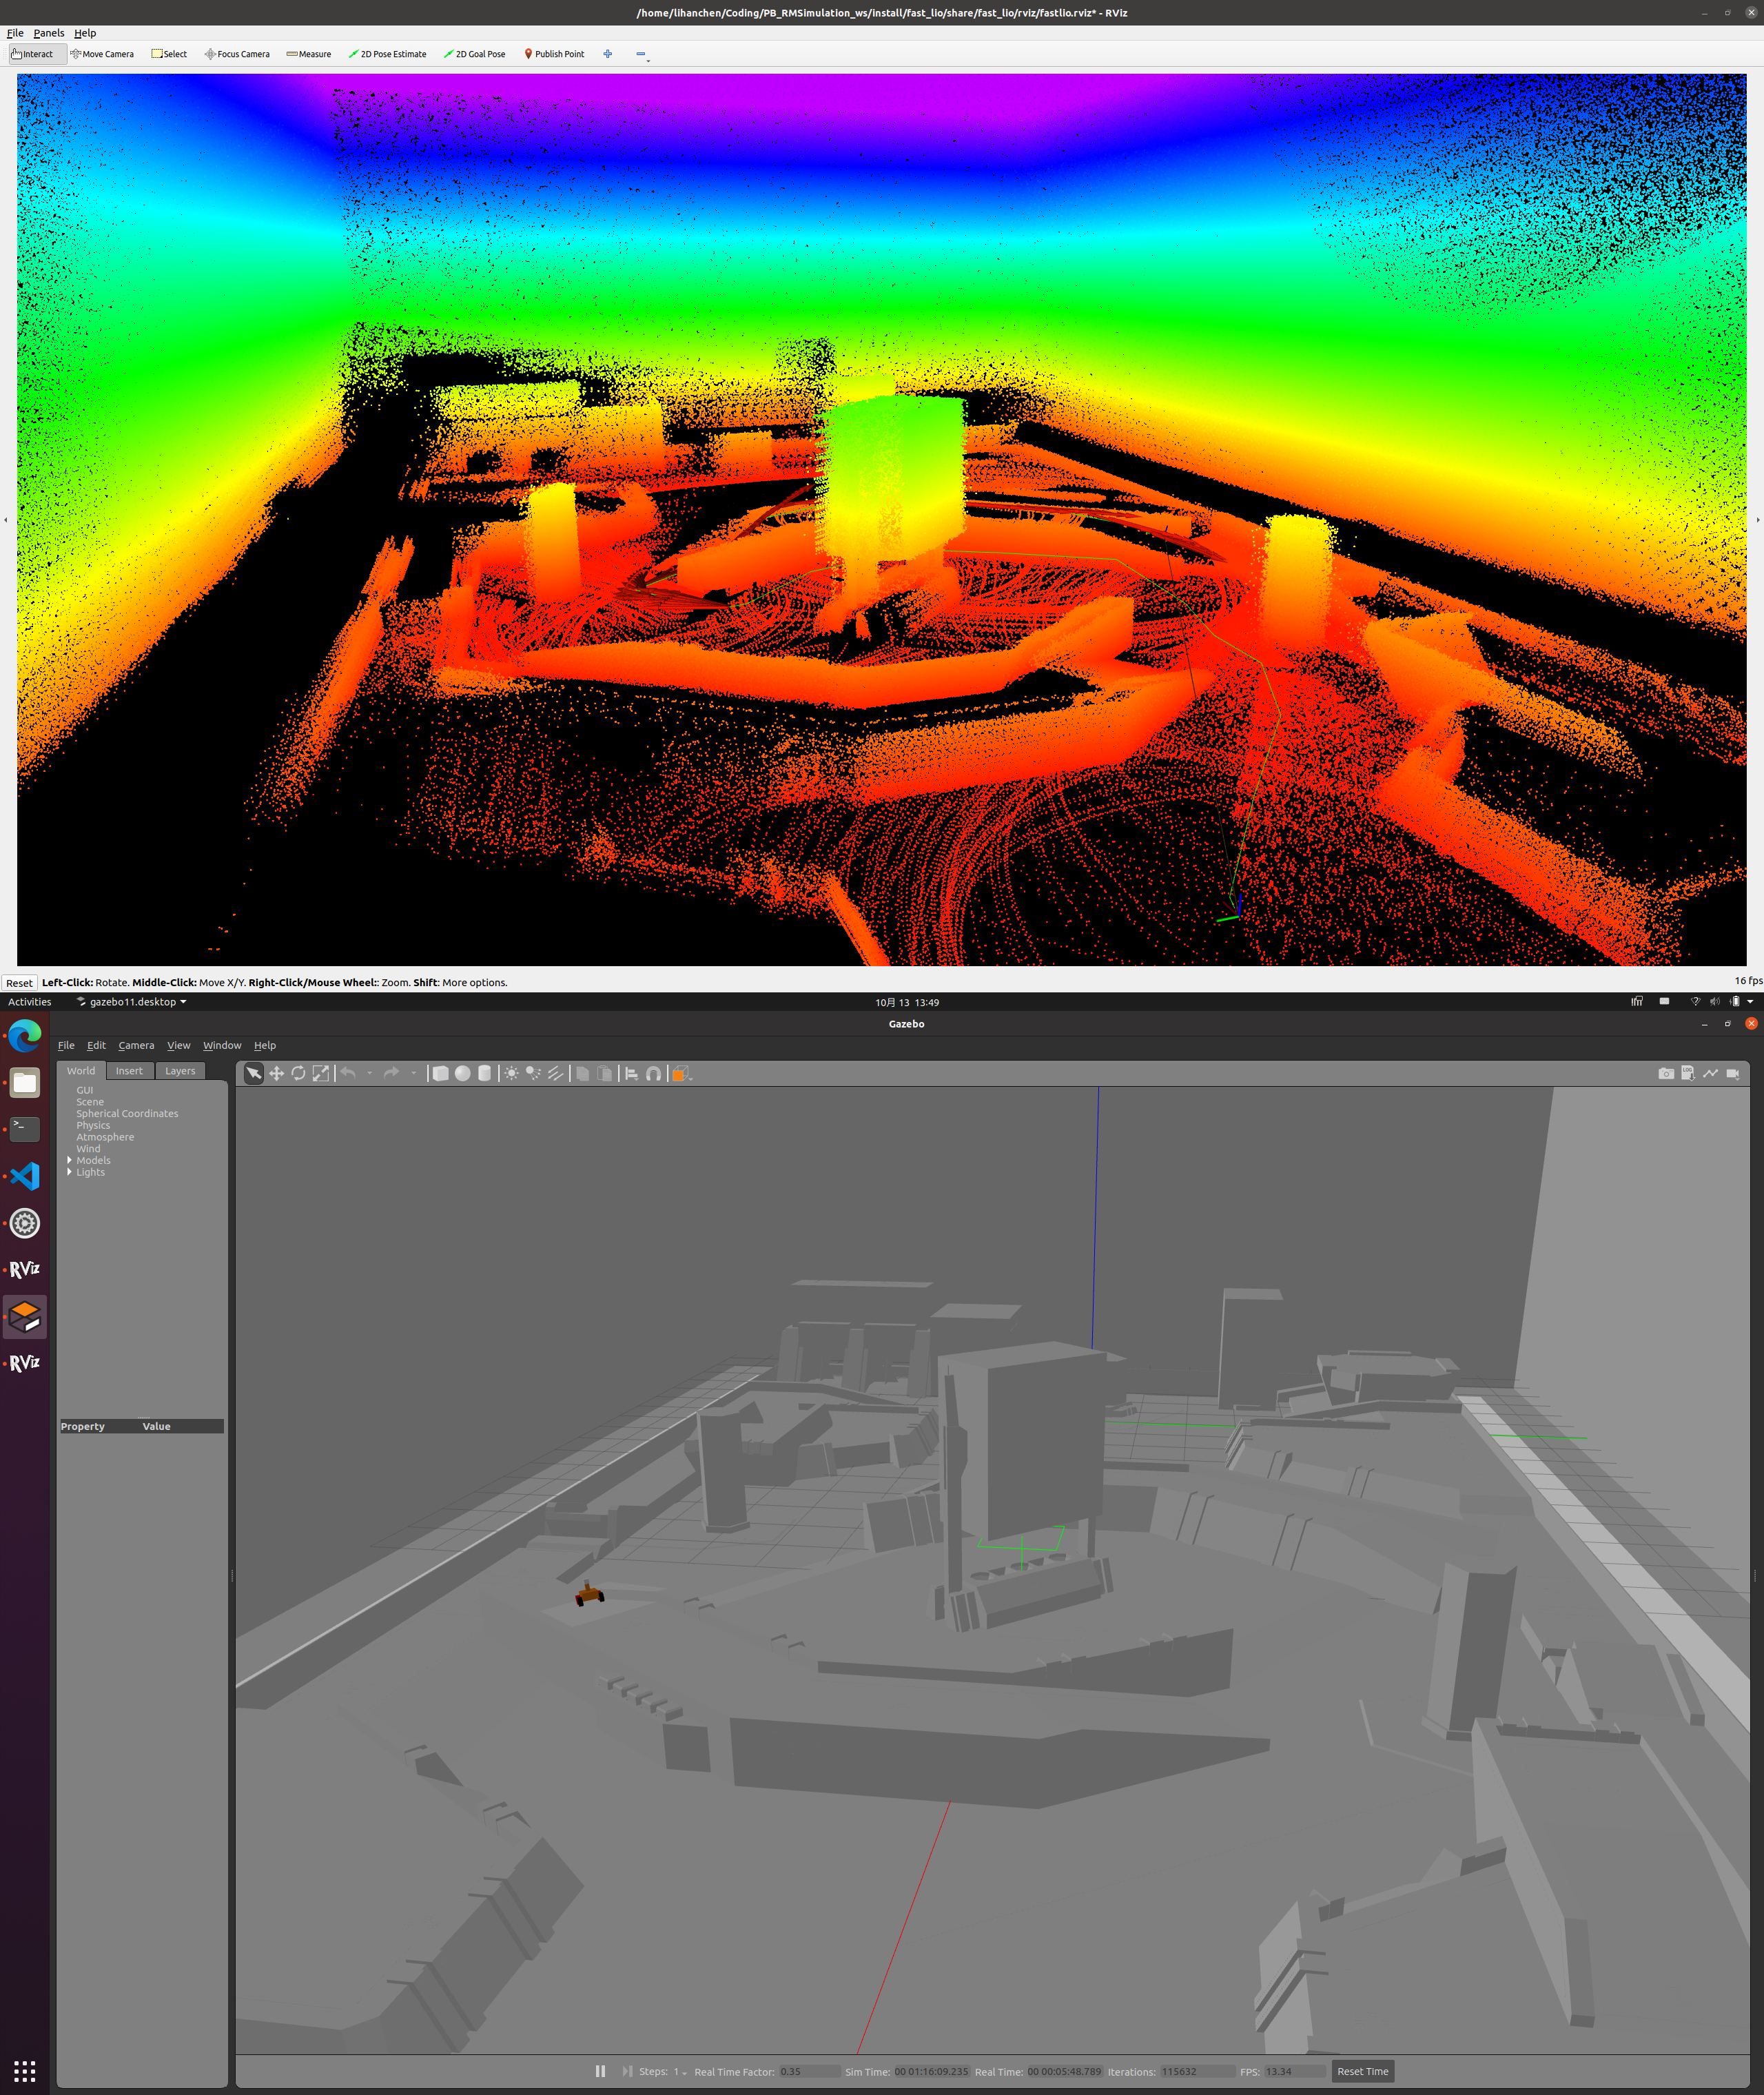Viewport: 1764px width, 2095px height.
Task: Insert a box shape in Gazebo
Action: (440, 1073)
